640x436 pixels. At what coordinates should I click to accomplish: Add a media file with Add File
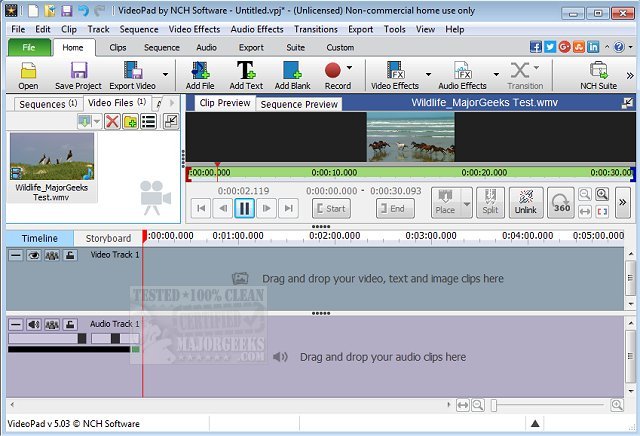tap(200, 76)
